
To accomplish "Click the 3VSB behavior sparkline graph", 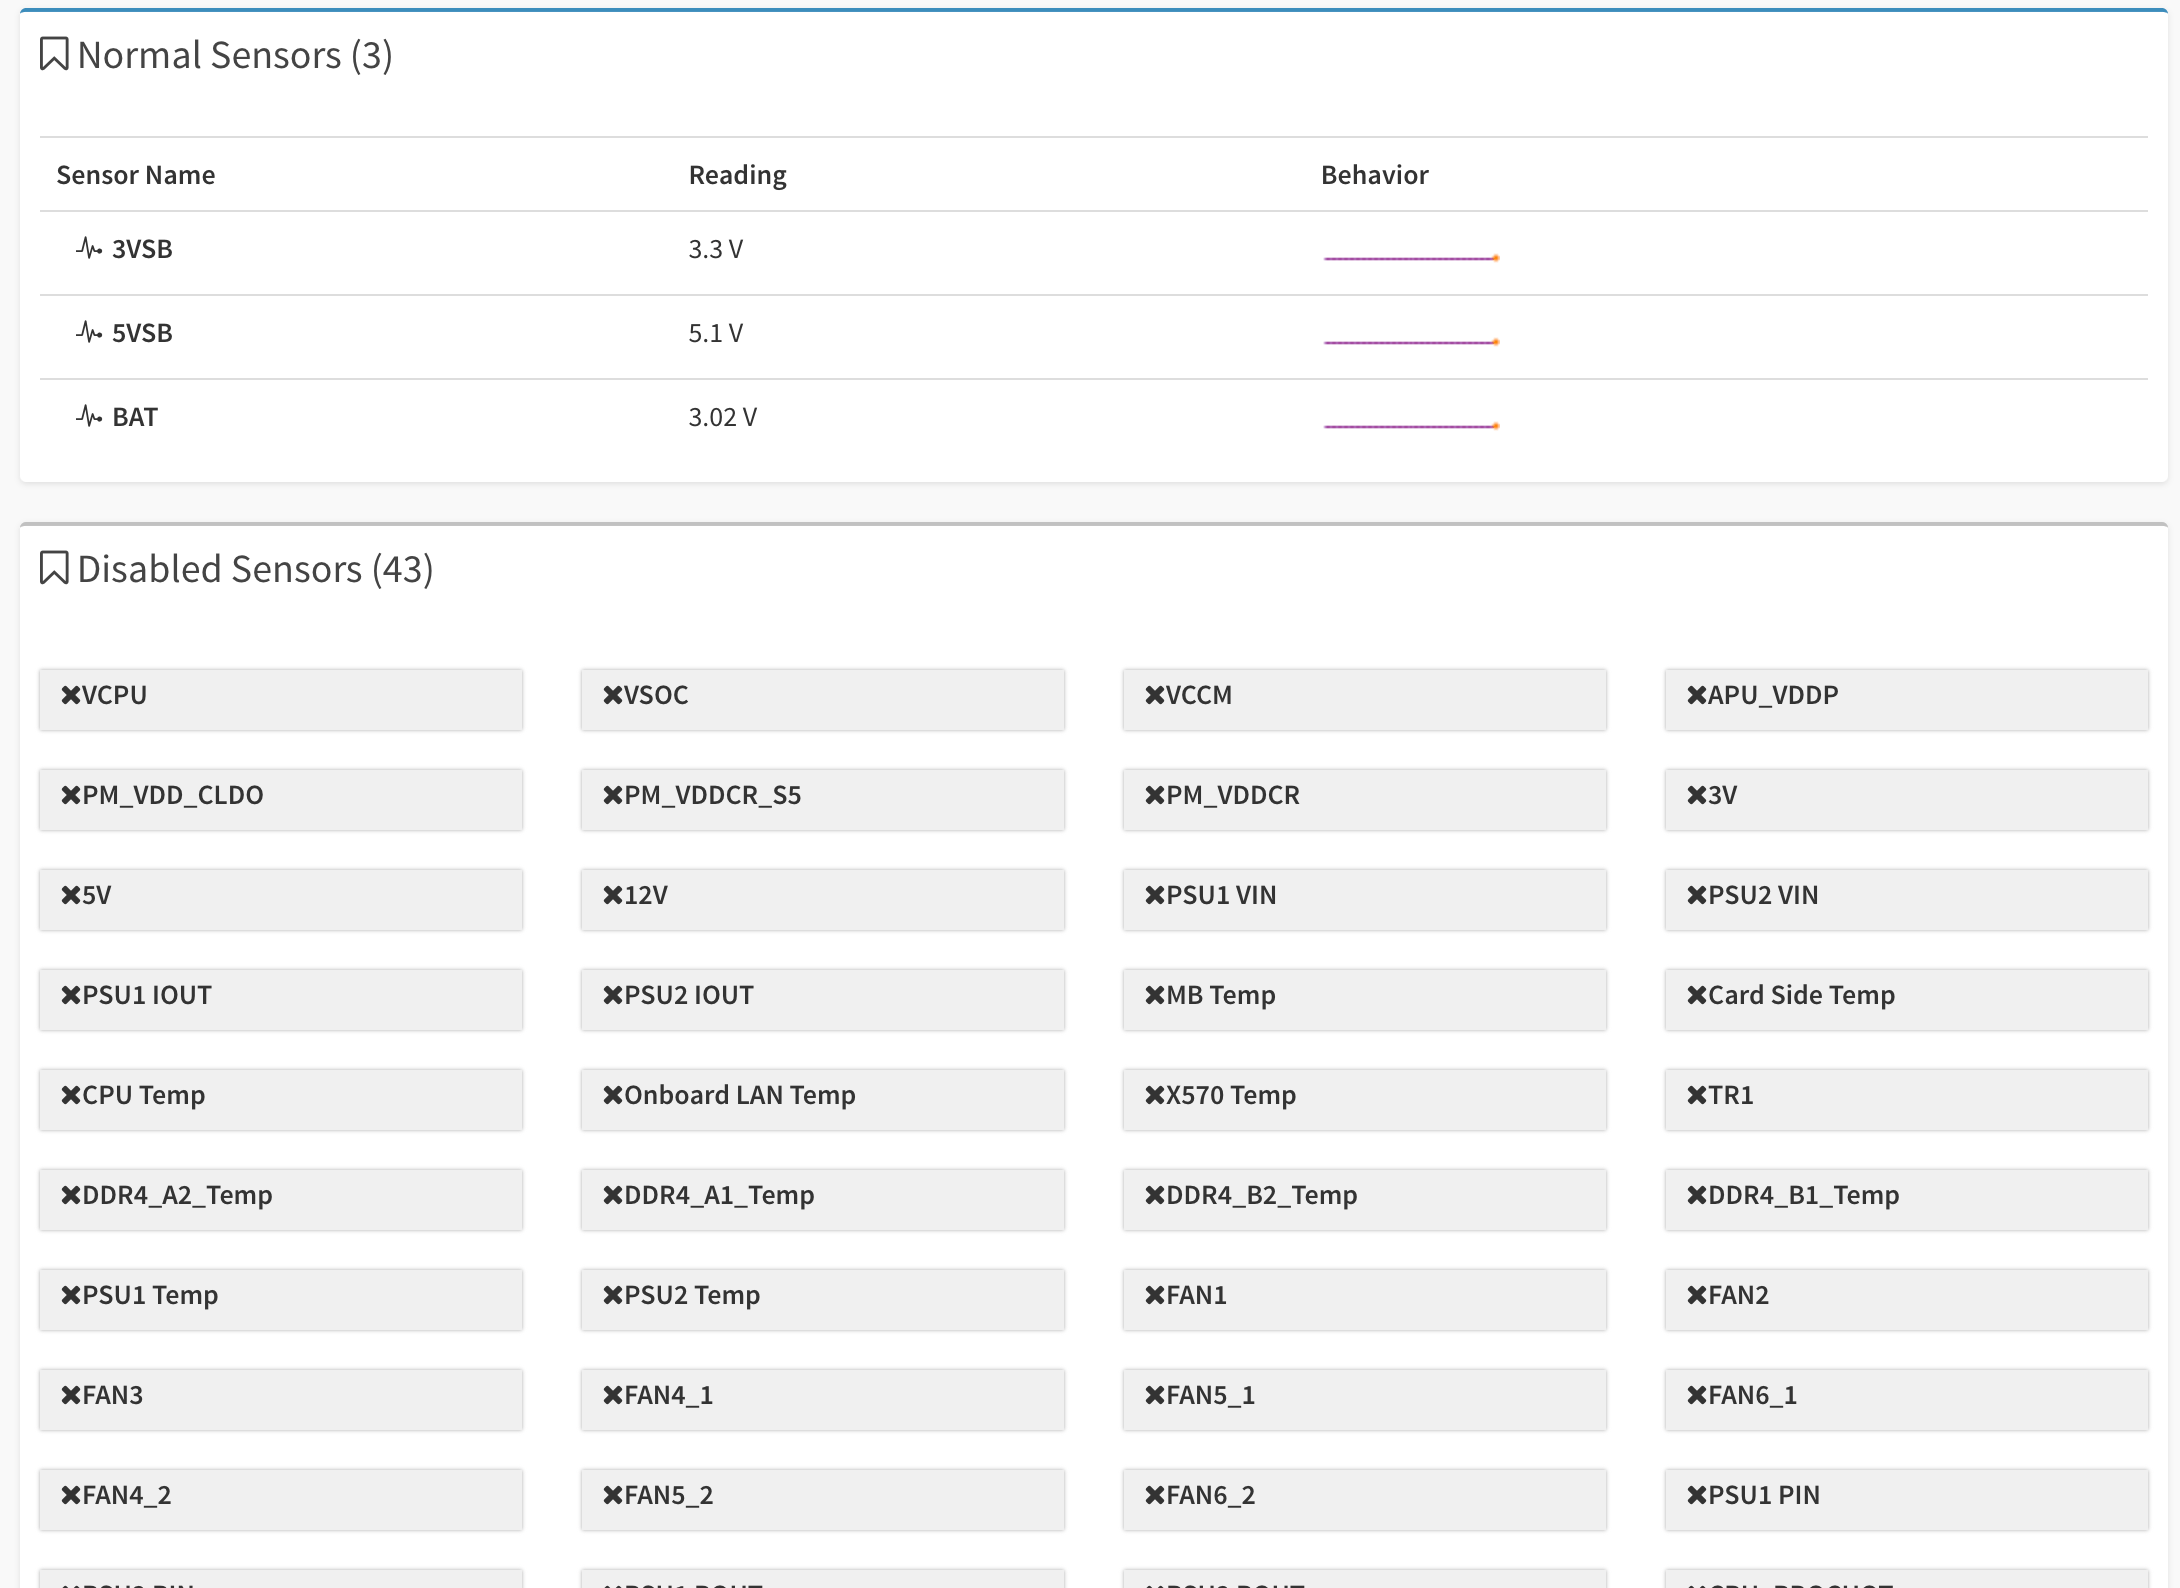I will 1410,258.
